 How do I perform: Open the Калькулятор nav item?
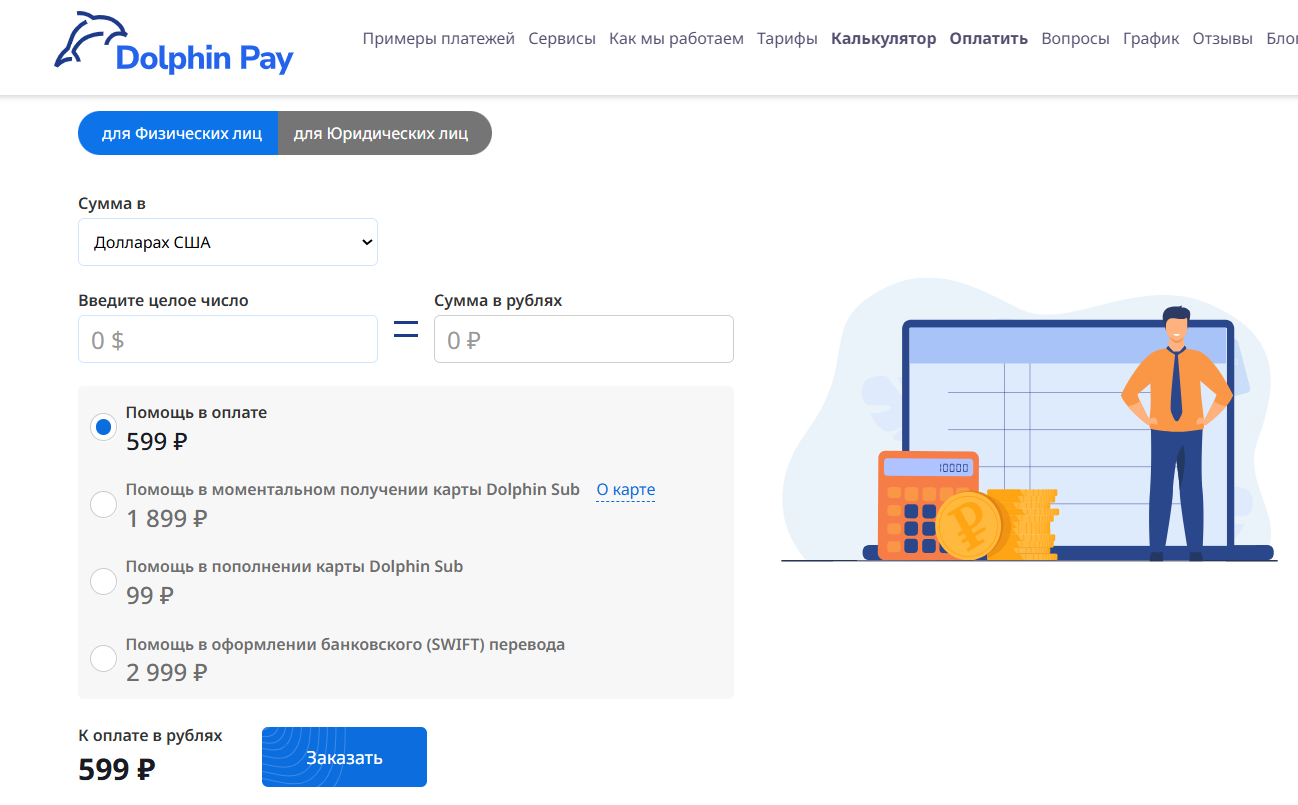(x=884, y=39)
